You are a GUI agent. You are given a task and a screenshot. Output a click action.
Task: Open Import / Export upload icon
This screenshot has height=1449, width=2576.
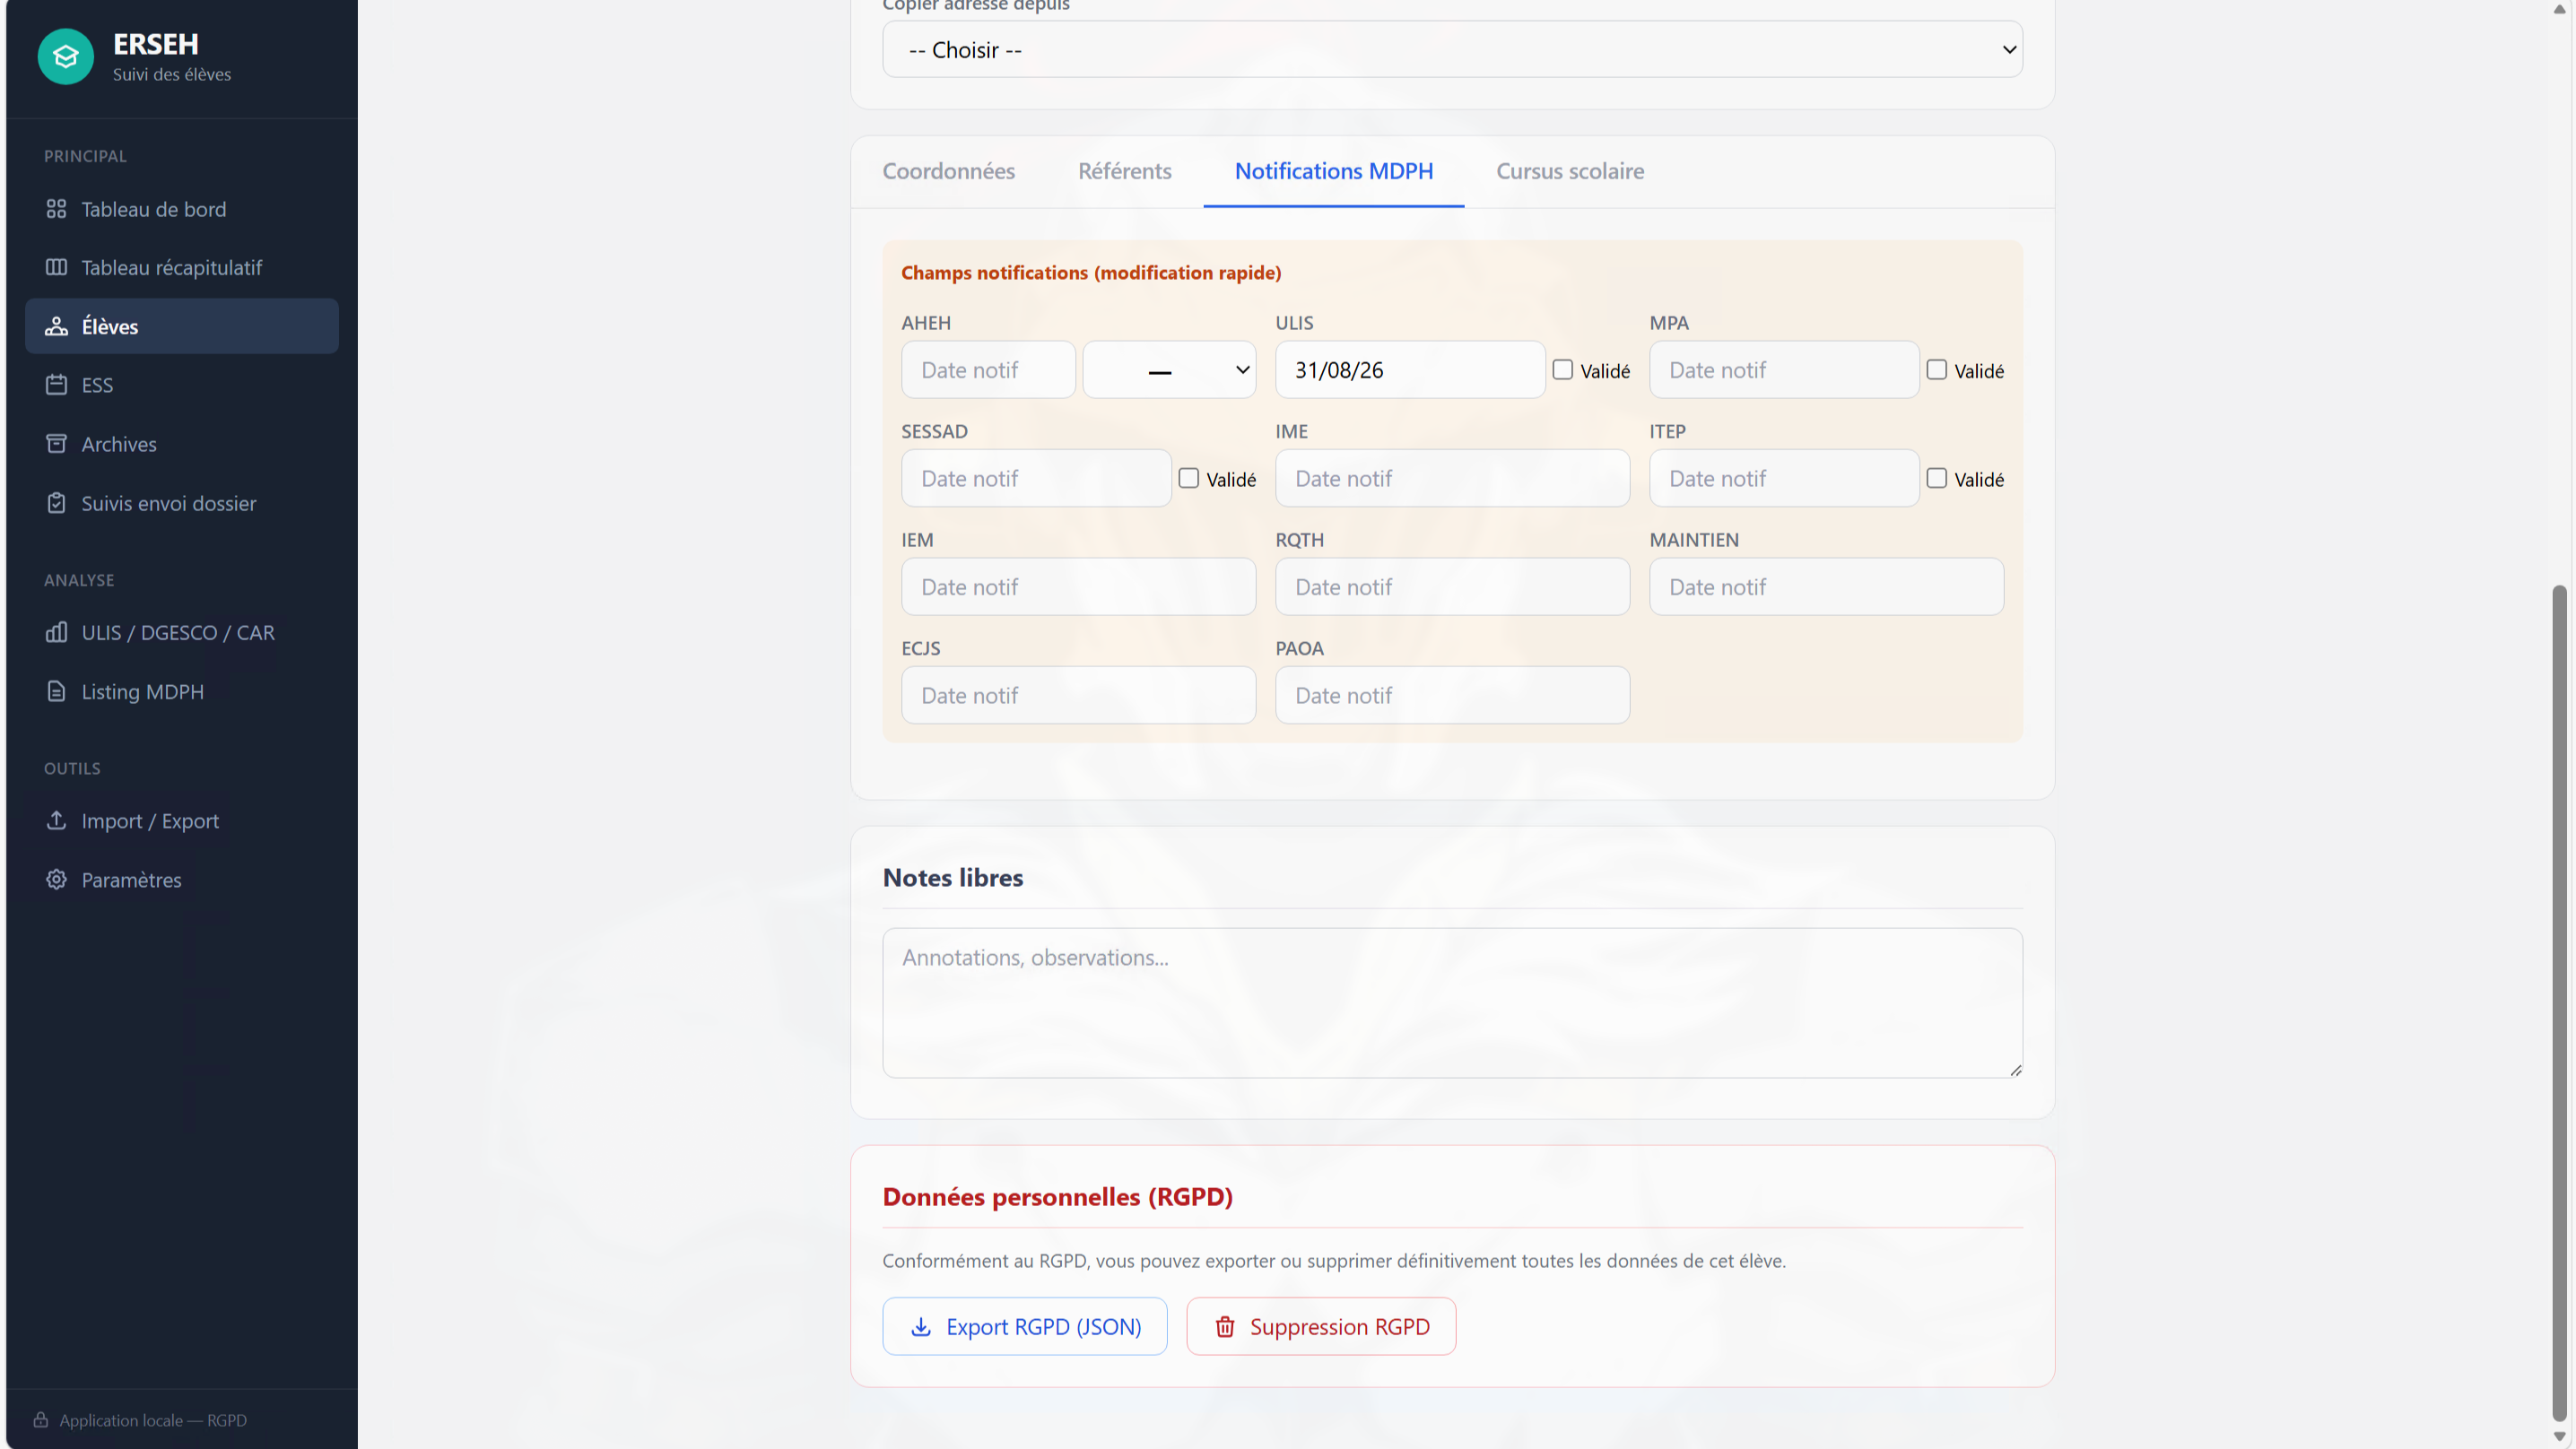pos(56,820)
